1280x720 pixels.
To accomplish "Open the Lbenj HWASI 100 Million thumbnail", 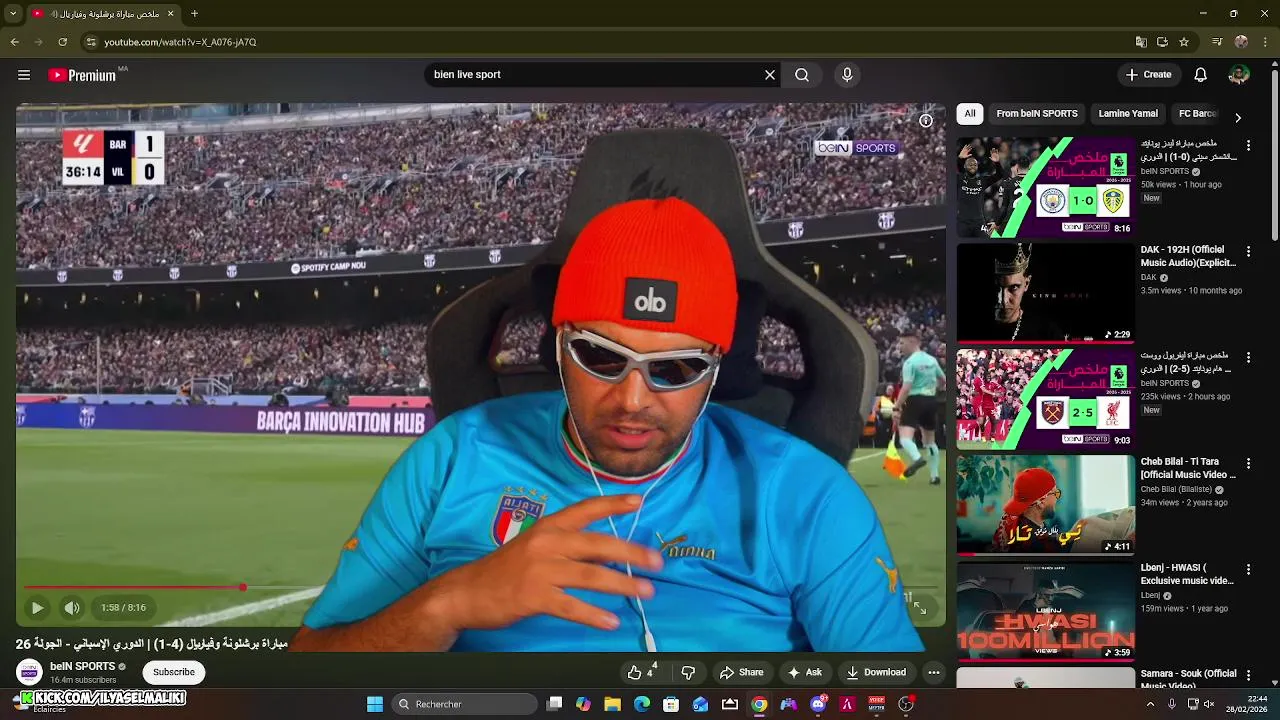I will [x=1045, y=611].
